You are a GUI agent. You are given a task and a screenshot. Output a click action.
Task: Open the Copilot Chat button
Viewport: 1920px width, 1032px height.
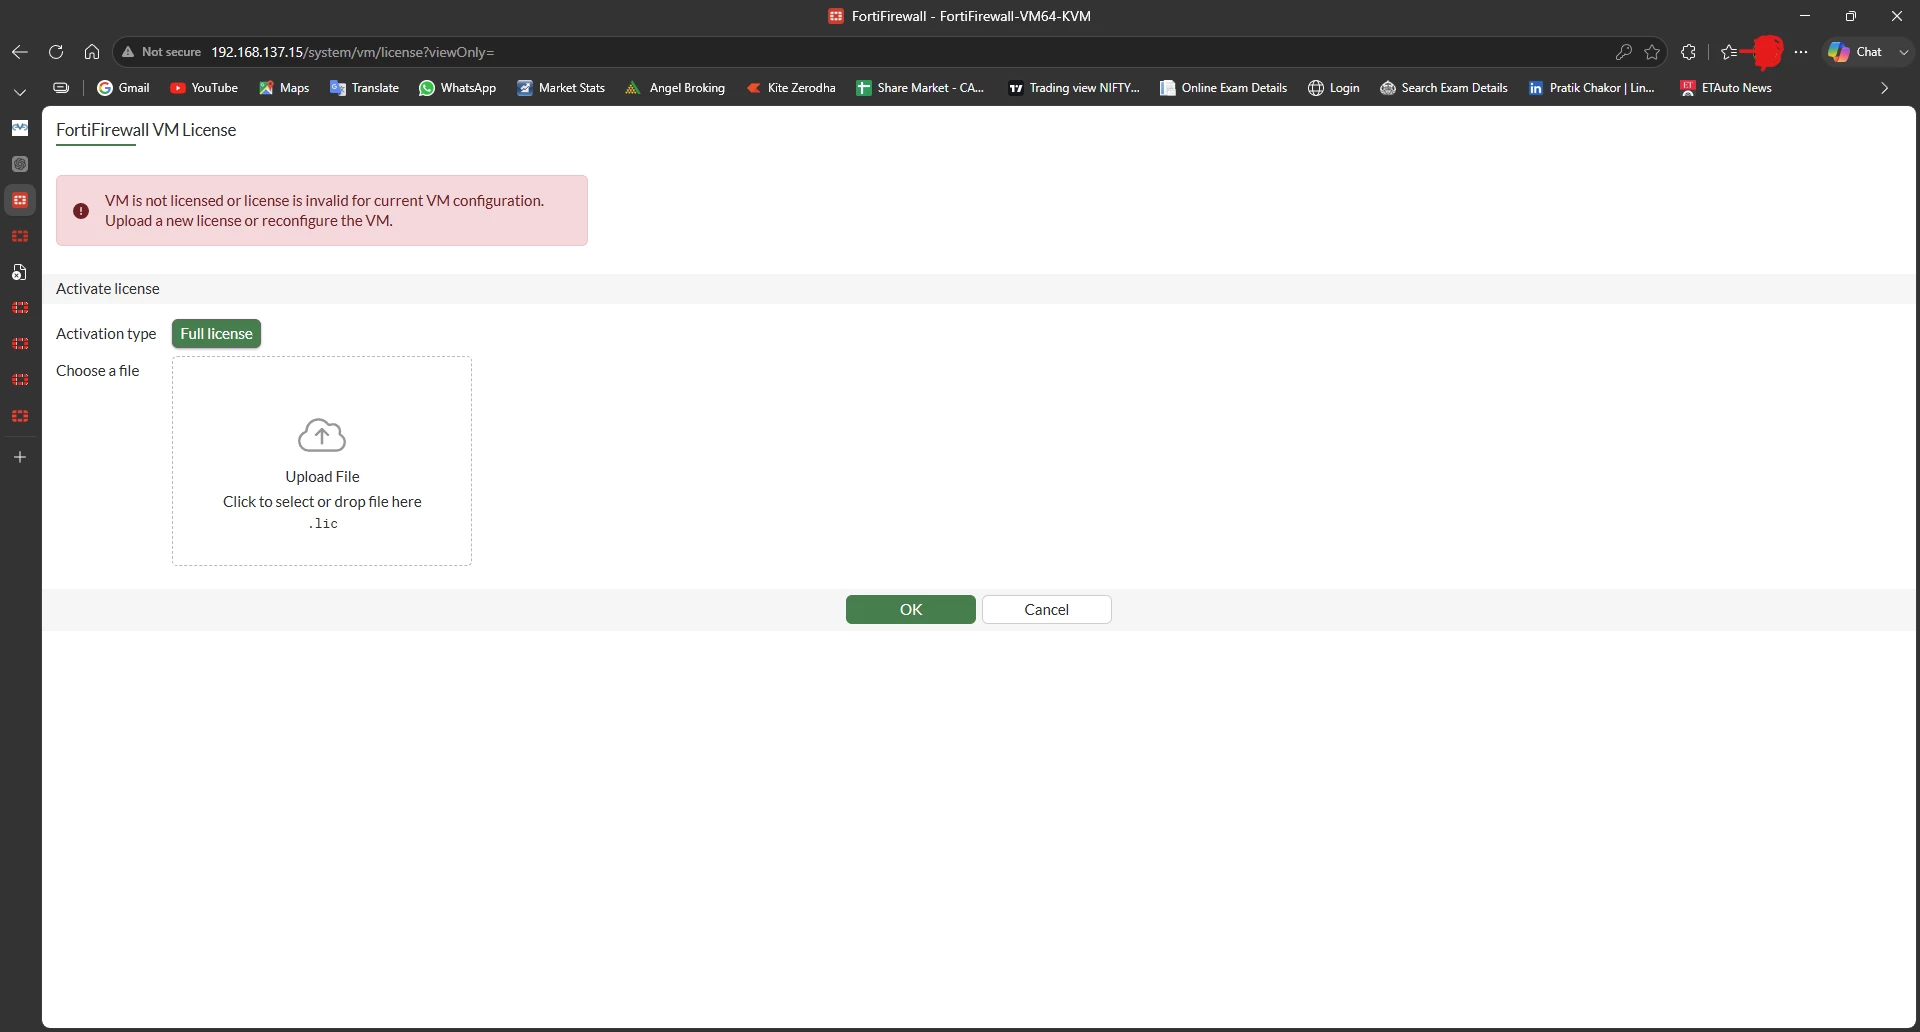click(x=1855, y=52)
